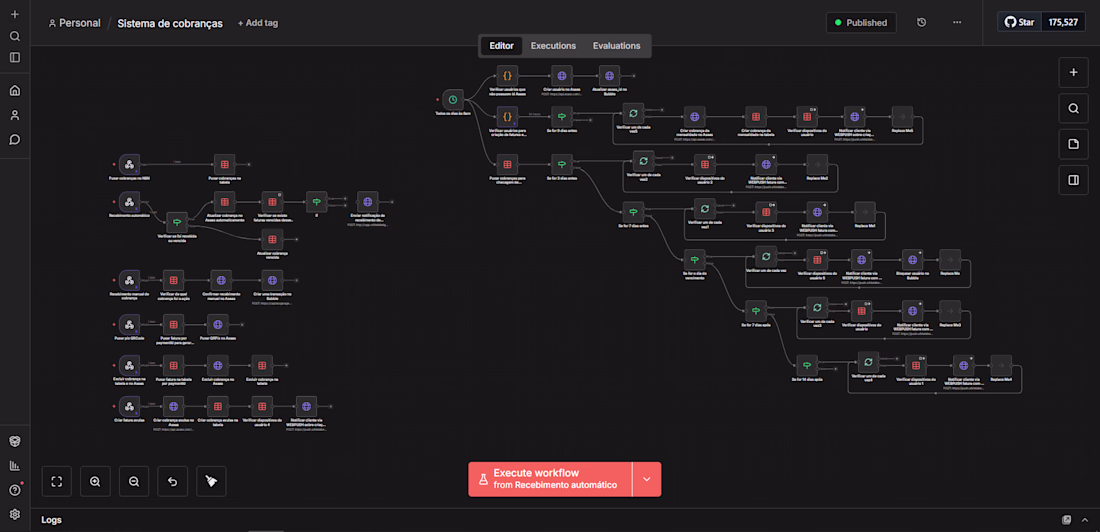This screenshot has height=532, width=1100.
Task: Select the 'Criar fatura avulsa' webhook node
Action: (x=129, y=406)
